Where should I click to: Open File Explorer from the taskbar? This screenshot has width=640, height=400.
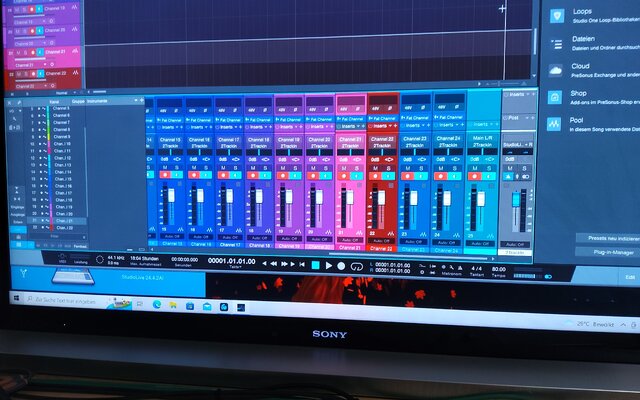(173, 305)
